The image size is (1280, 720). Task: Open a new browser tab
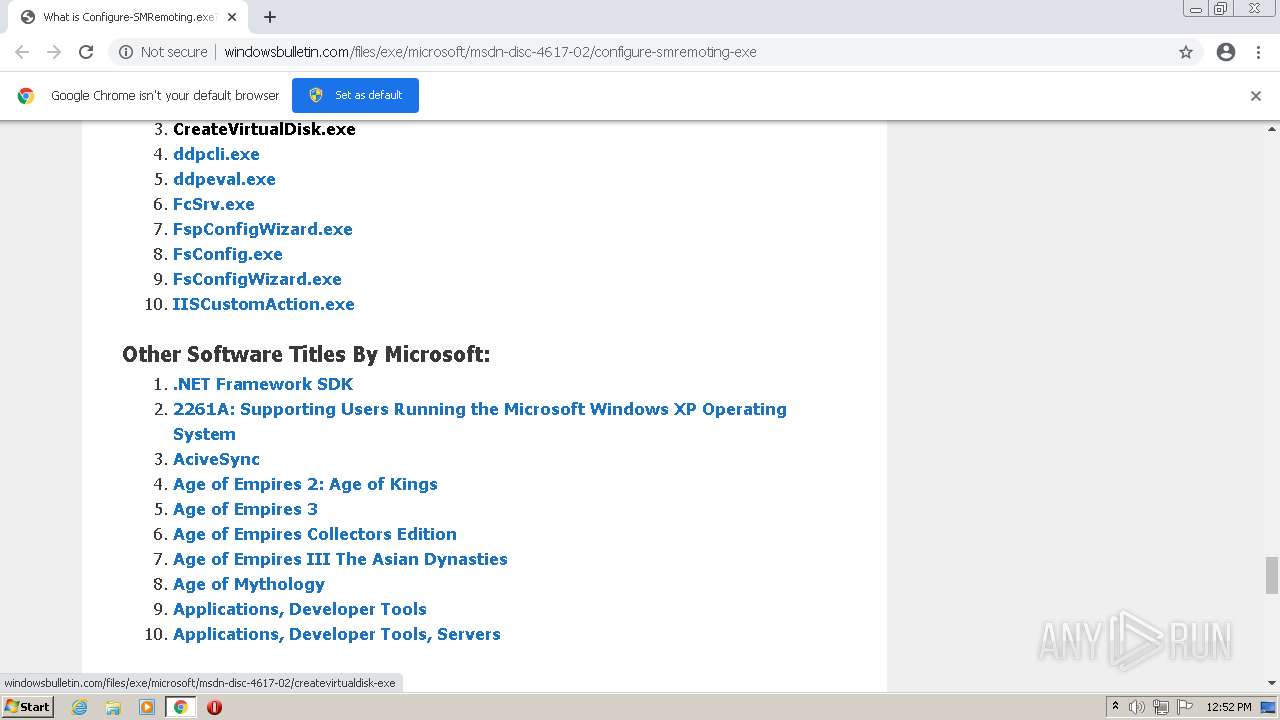[x=270, y=17]
